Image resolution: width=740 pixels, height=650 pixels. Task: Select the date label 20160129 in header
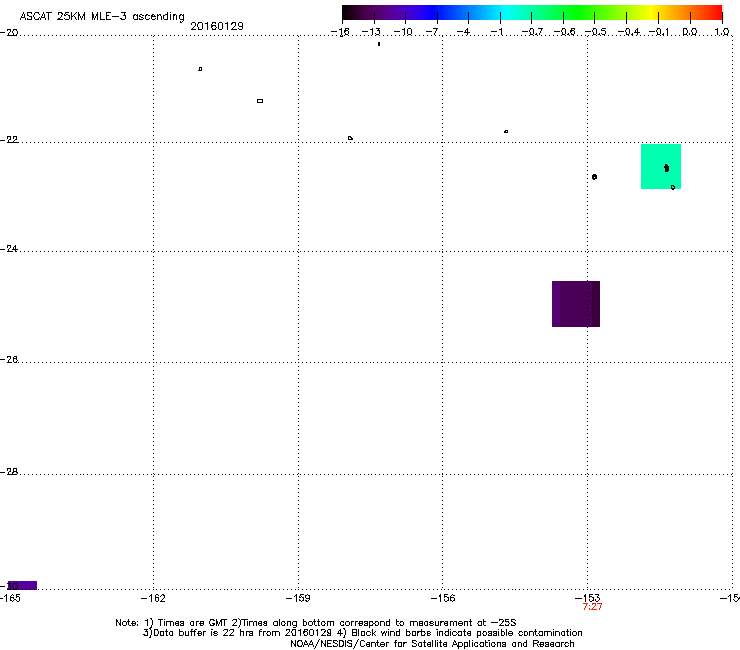(x=217, y=26)
